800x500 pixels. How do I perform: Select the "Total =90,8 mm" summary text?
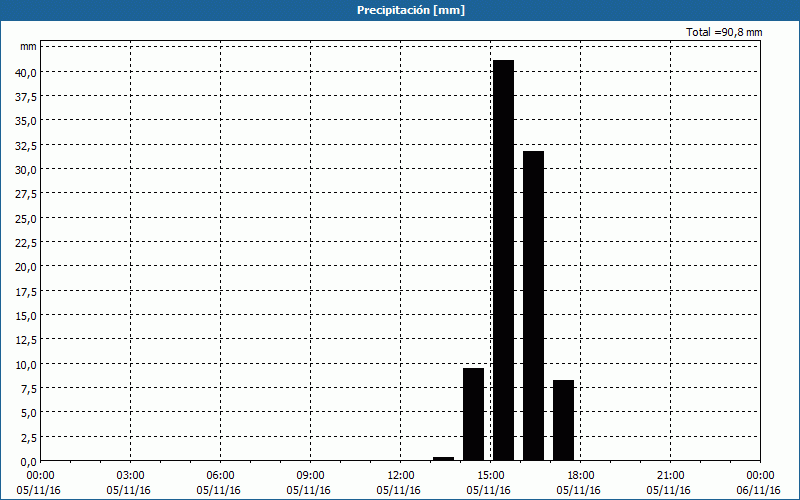pyautogui.click(x=724, y=32)
